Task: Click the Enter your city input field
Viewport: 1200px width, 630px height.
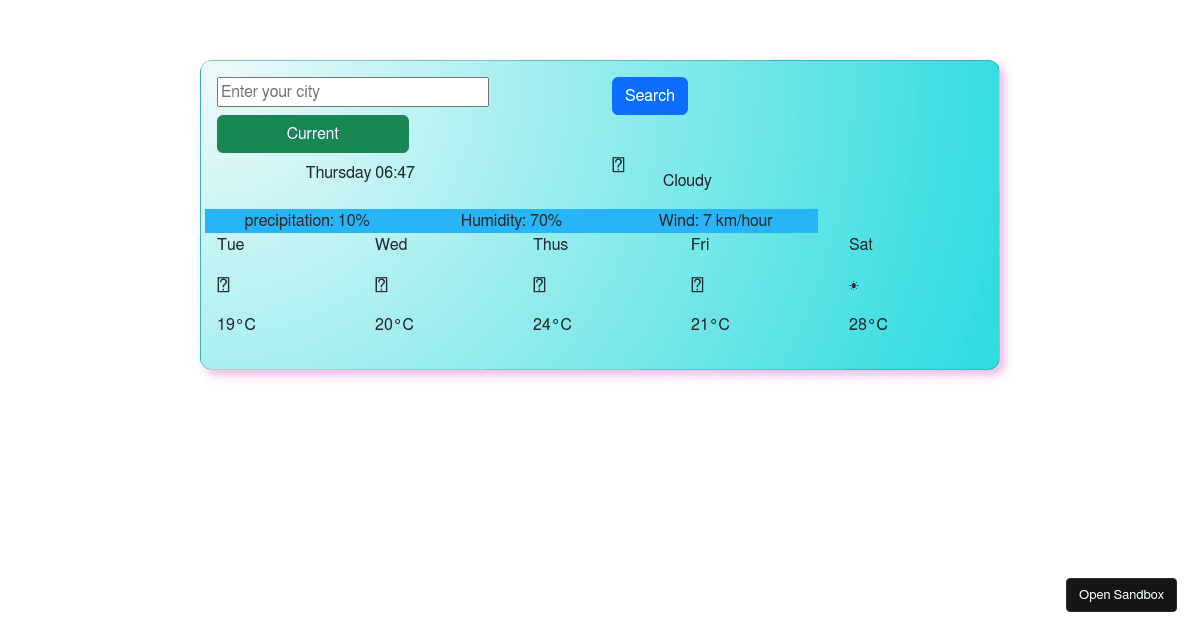Action: click(x=352, y=91)
